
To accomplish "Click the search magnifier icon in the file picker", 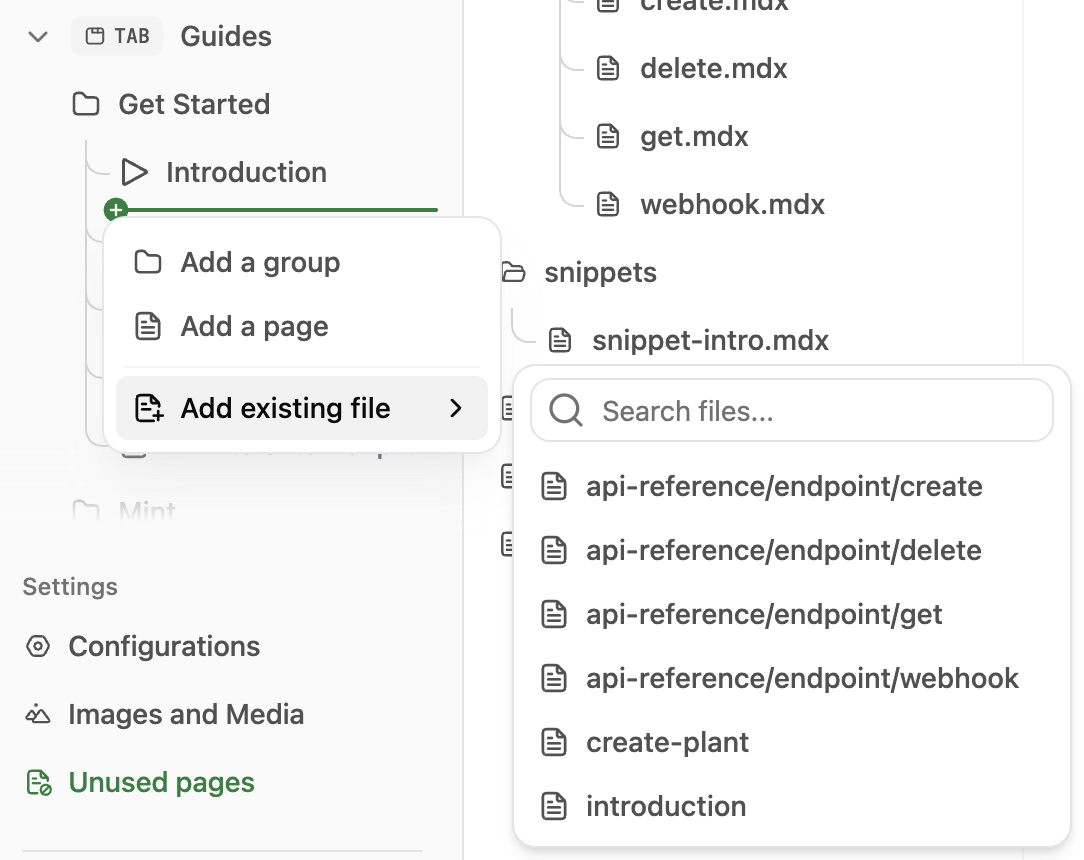I will [564, 409].
